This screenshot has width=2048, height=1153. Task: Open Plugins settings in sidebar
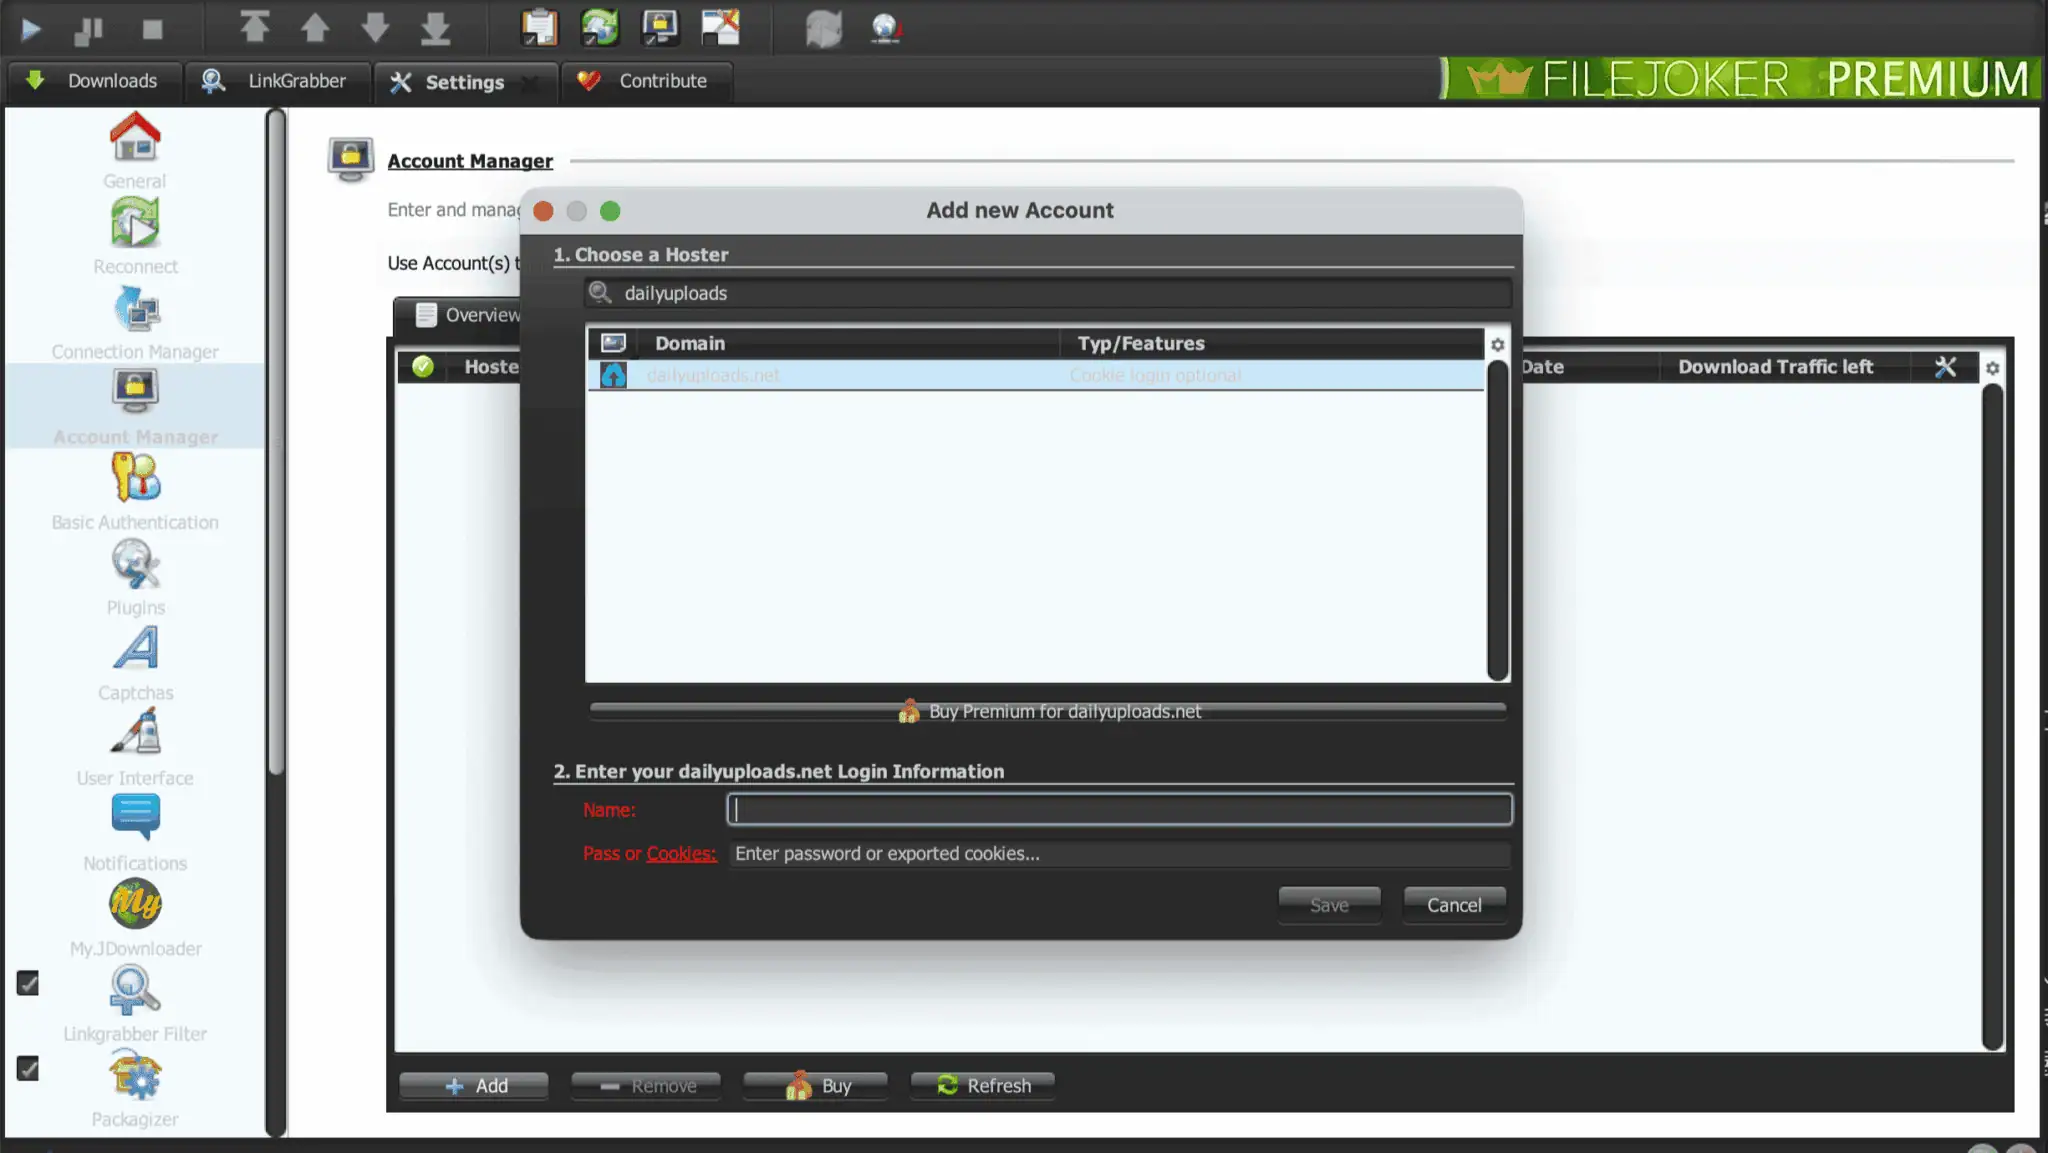coord(135,578)
